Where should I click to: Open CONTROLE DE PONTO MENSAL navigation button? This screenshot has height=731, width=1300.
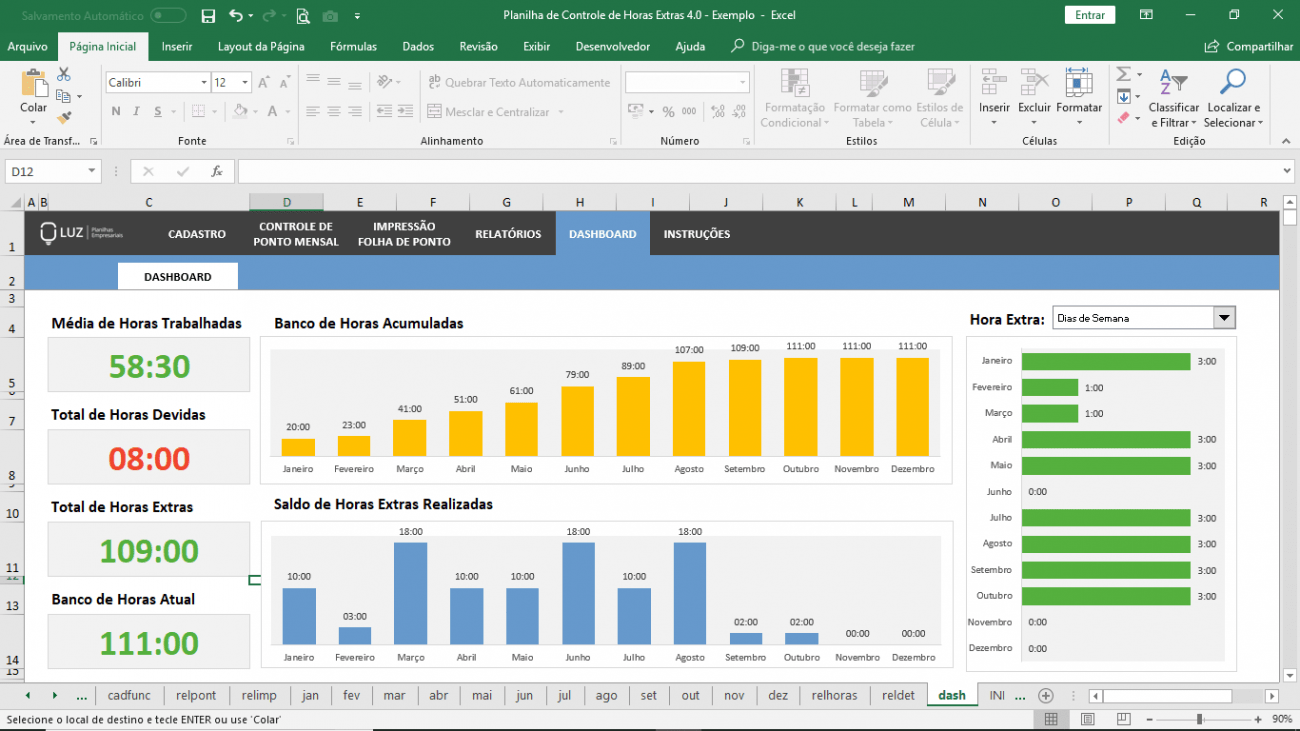[x=296, y=234]
